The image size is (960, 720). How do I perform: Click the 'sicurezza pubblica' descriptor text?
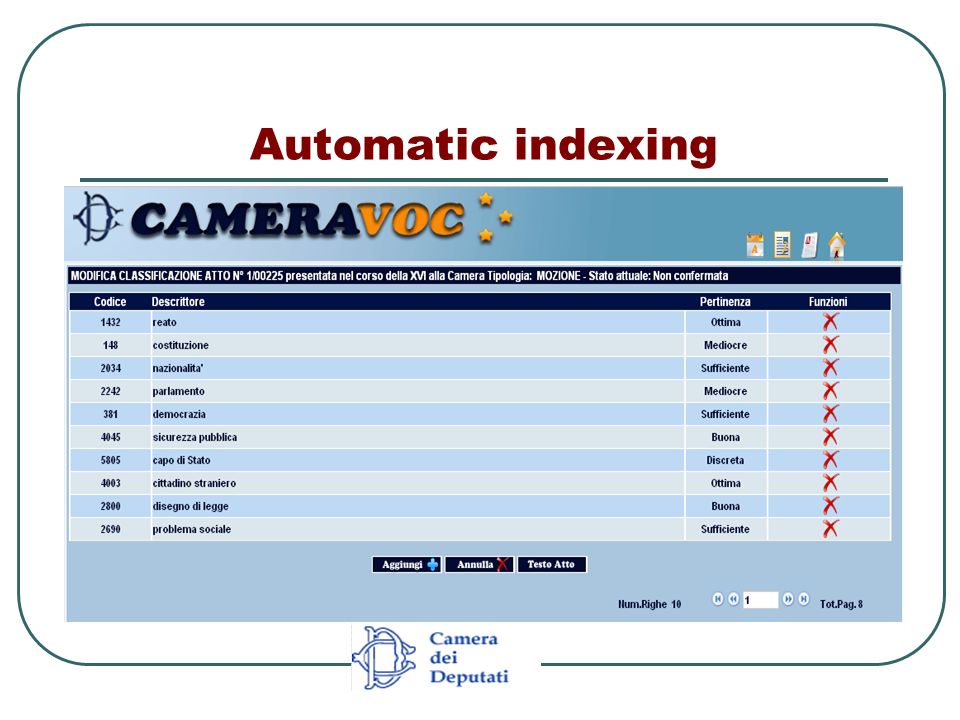pos(195,437)
